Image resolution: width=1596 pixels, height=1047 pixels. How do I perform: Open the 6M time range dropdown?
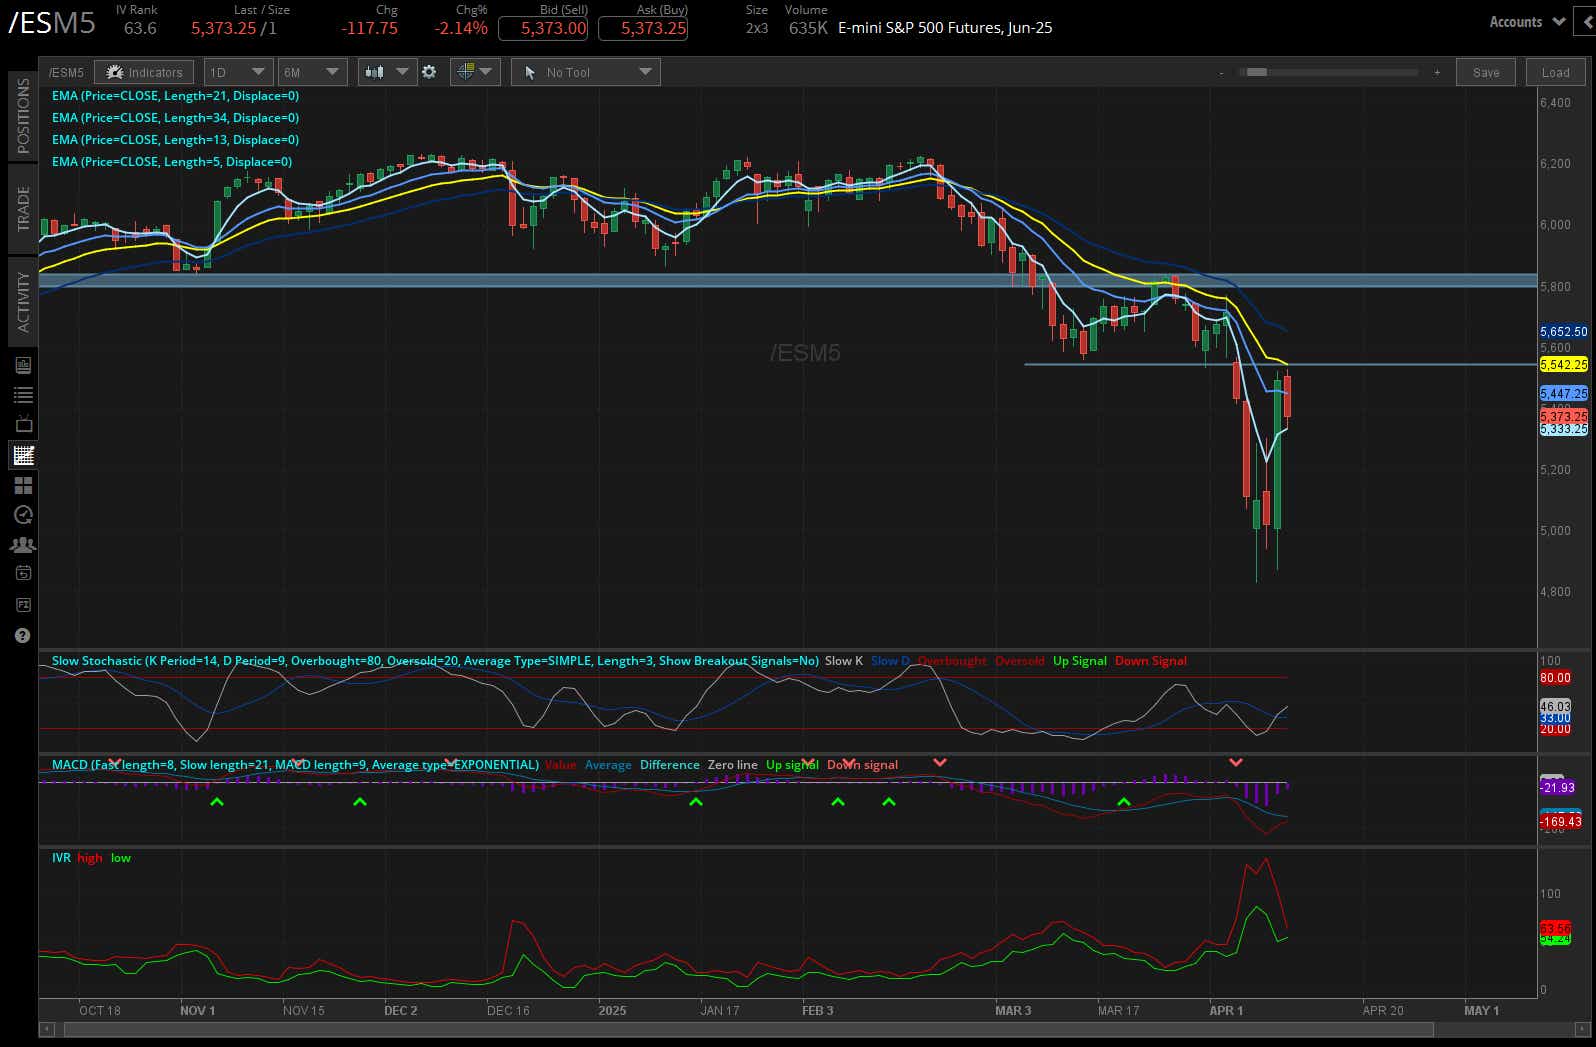[312, 72]
